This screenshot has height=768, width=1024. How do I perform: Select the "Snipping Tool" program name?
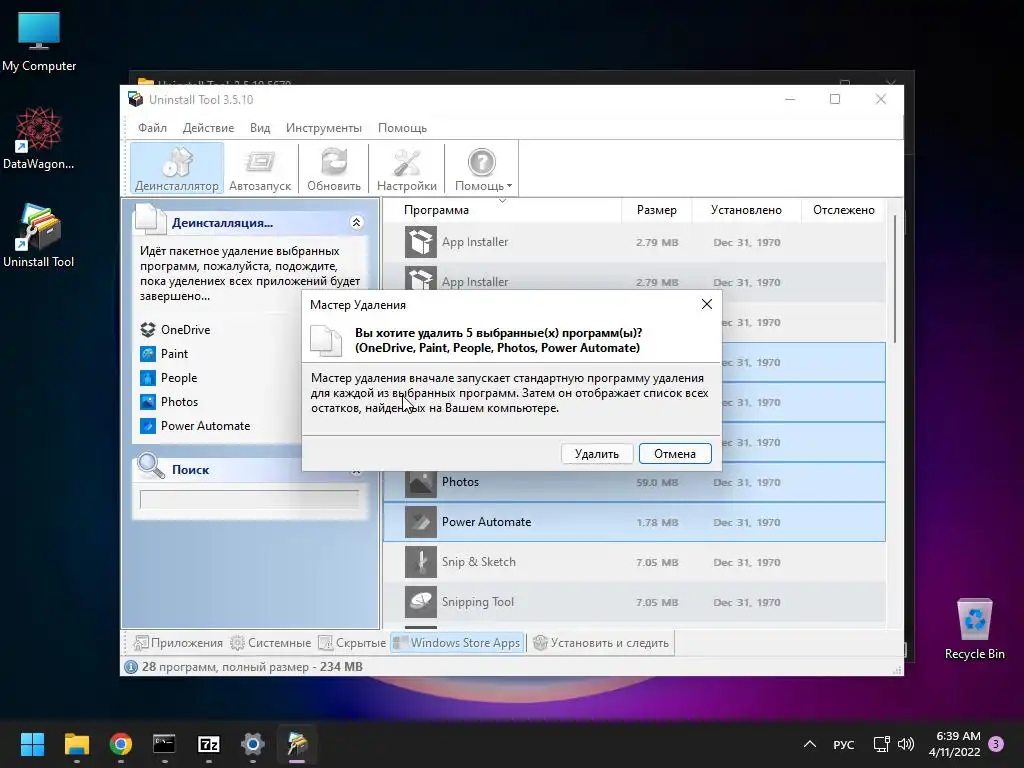[478, 601]
